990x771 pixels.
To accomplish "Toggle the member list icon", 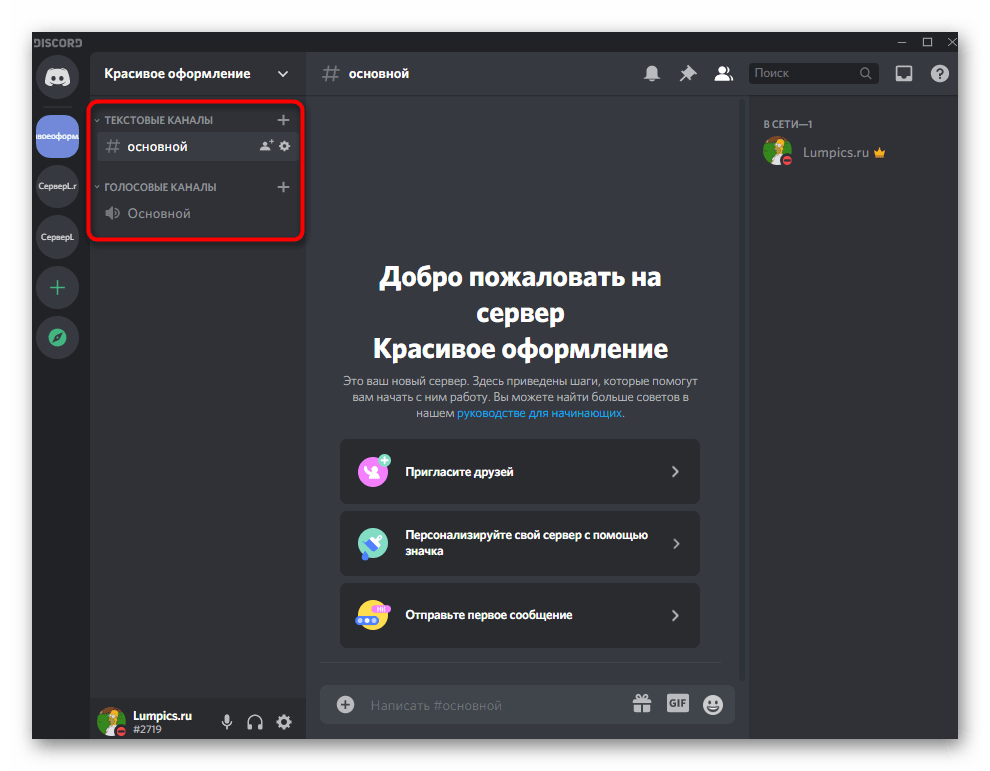I will click(x=724, y=74).
